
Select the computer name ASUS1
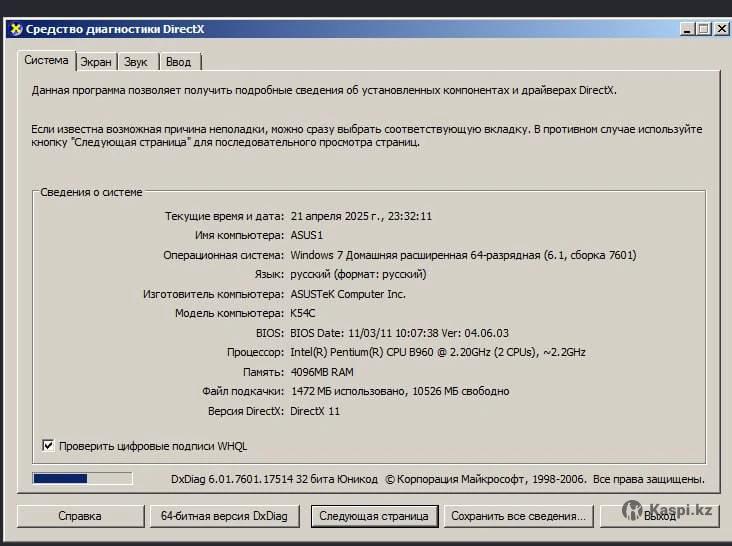coord(307,235)
